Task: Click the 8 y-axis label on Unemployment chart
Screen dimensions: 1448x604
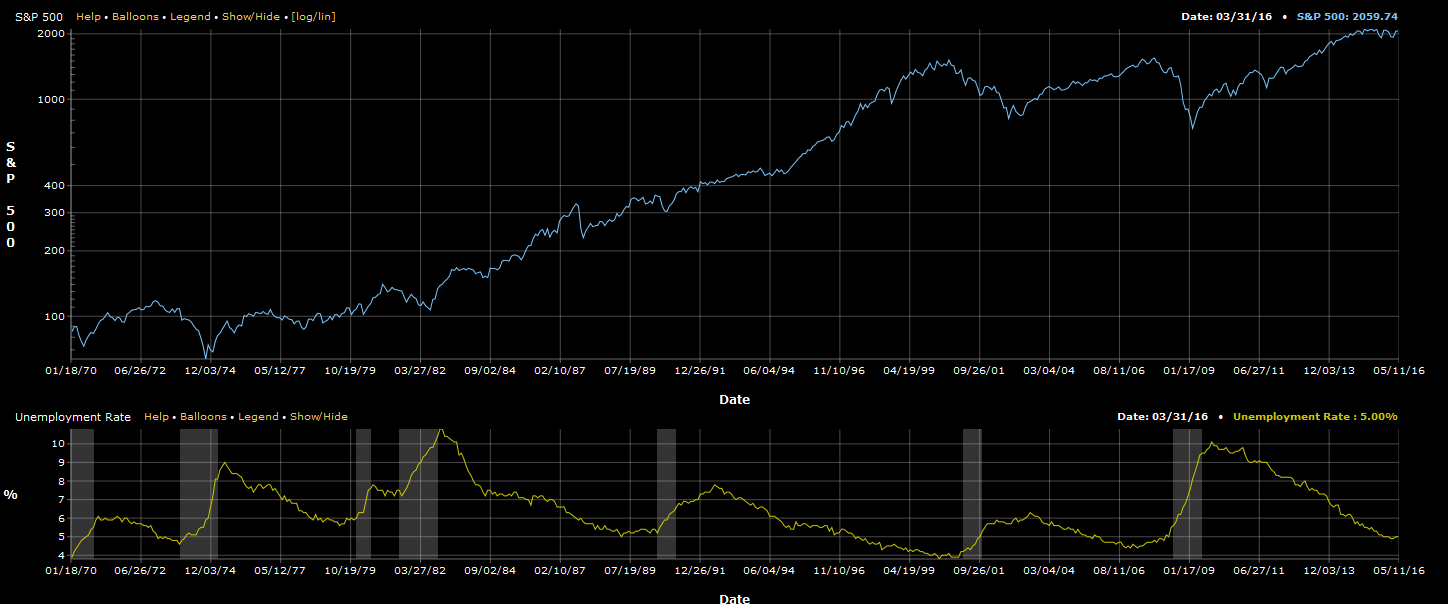Action: click(62, 481)
